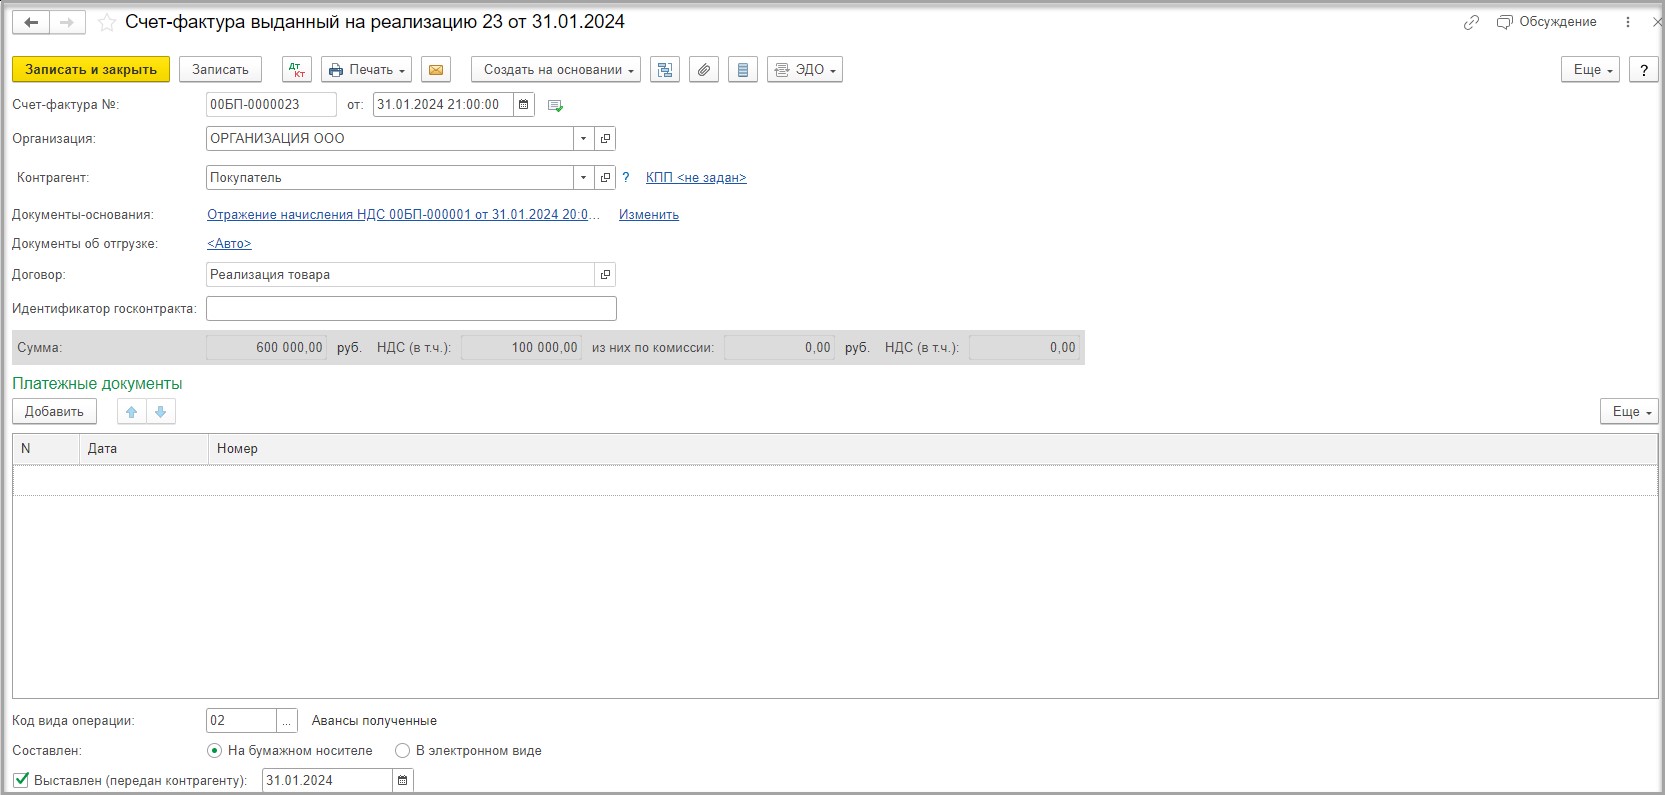The width and height of the screenshot is (1665, 795).
Task: Expand the Организация dropdown arrow
Action: point(584,138)
